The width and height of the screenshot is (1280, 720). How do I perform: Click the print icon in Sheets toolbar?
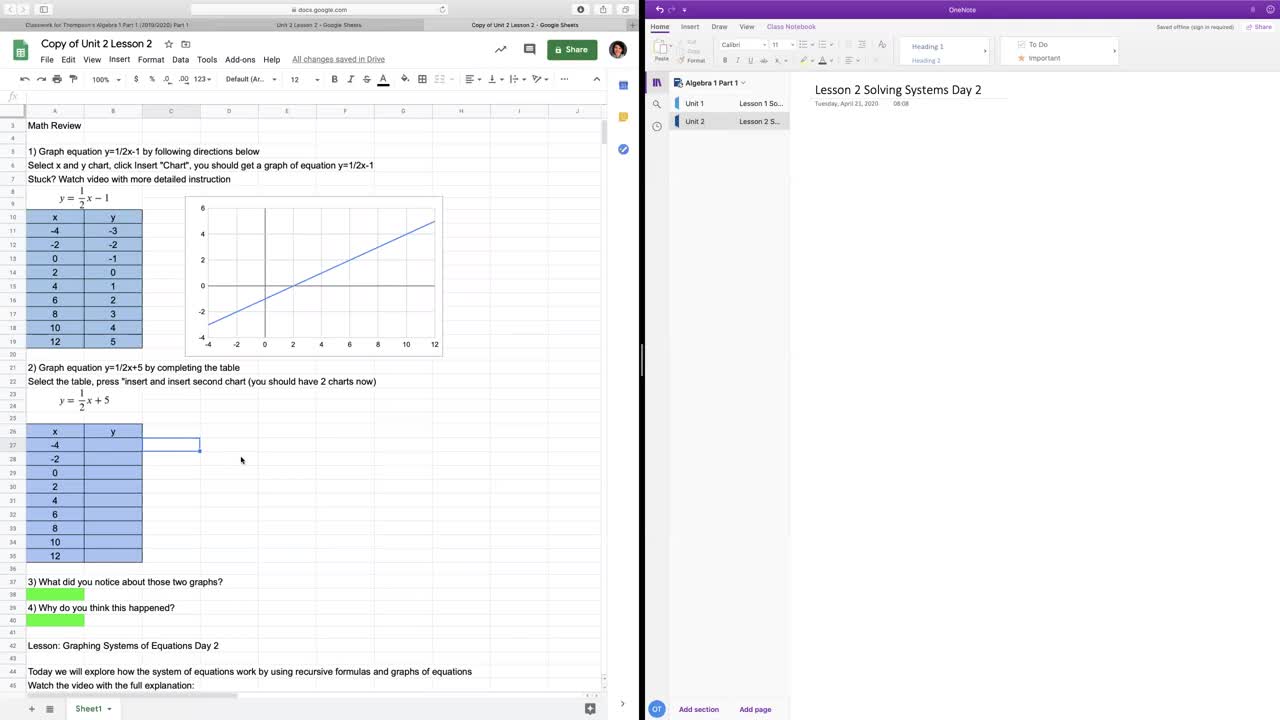pos(57,79)
